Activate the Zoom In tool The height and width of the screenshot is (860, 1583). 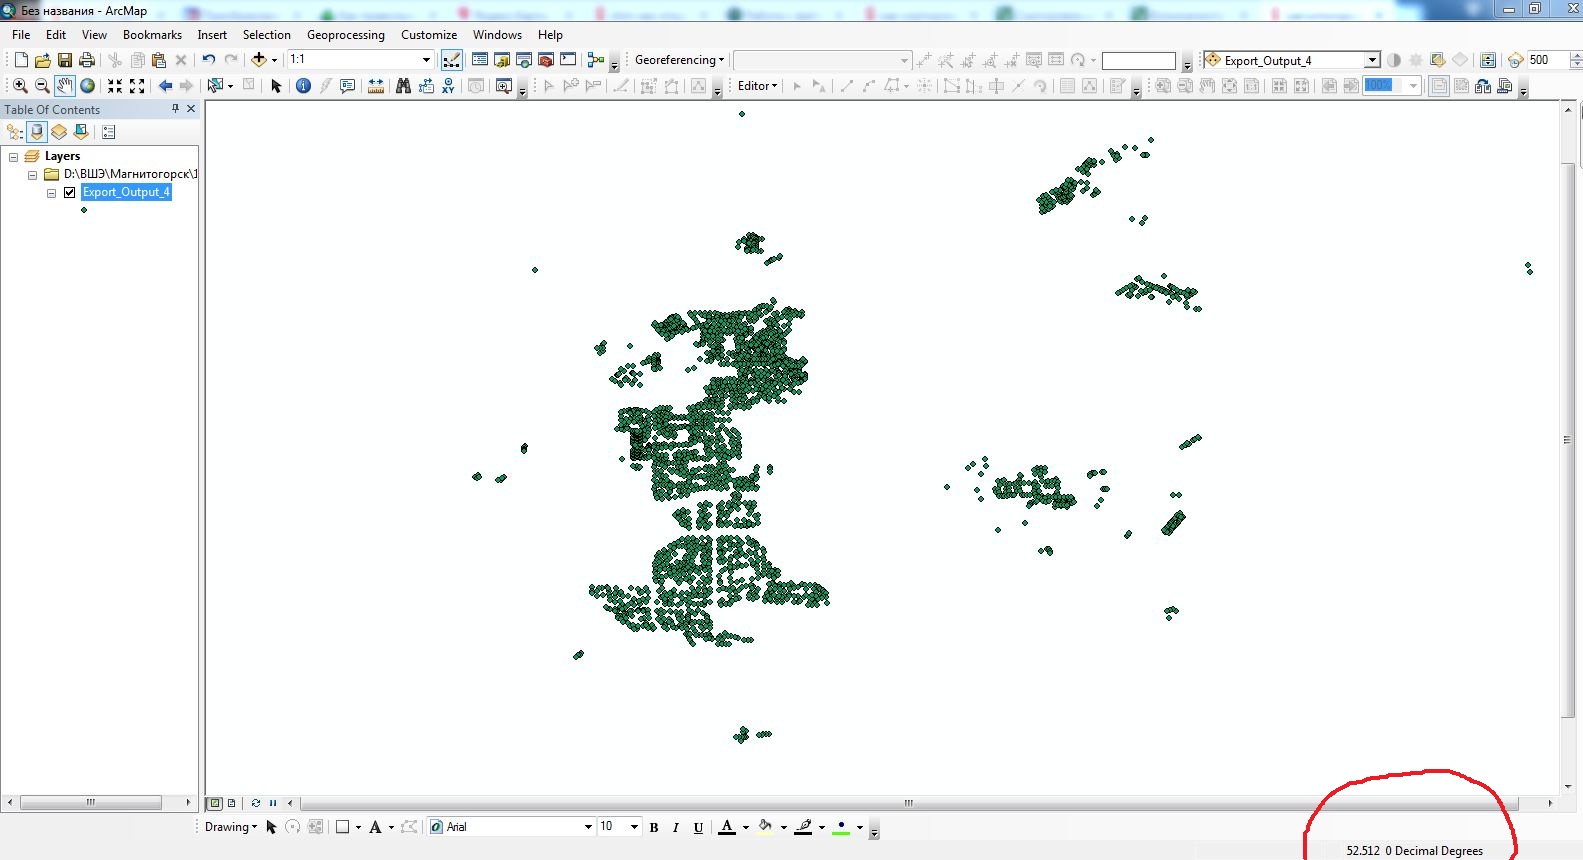20,86
